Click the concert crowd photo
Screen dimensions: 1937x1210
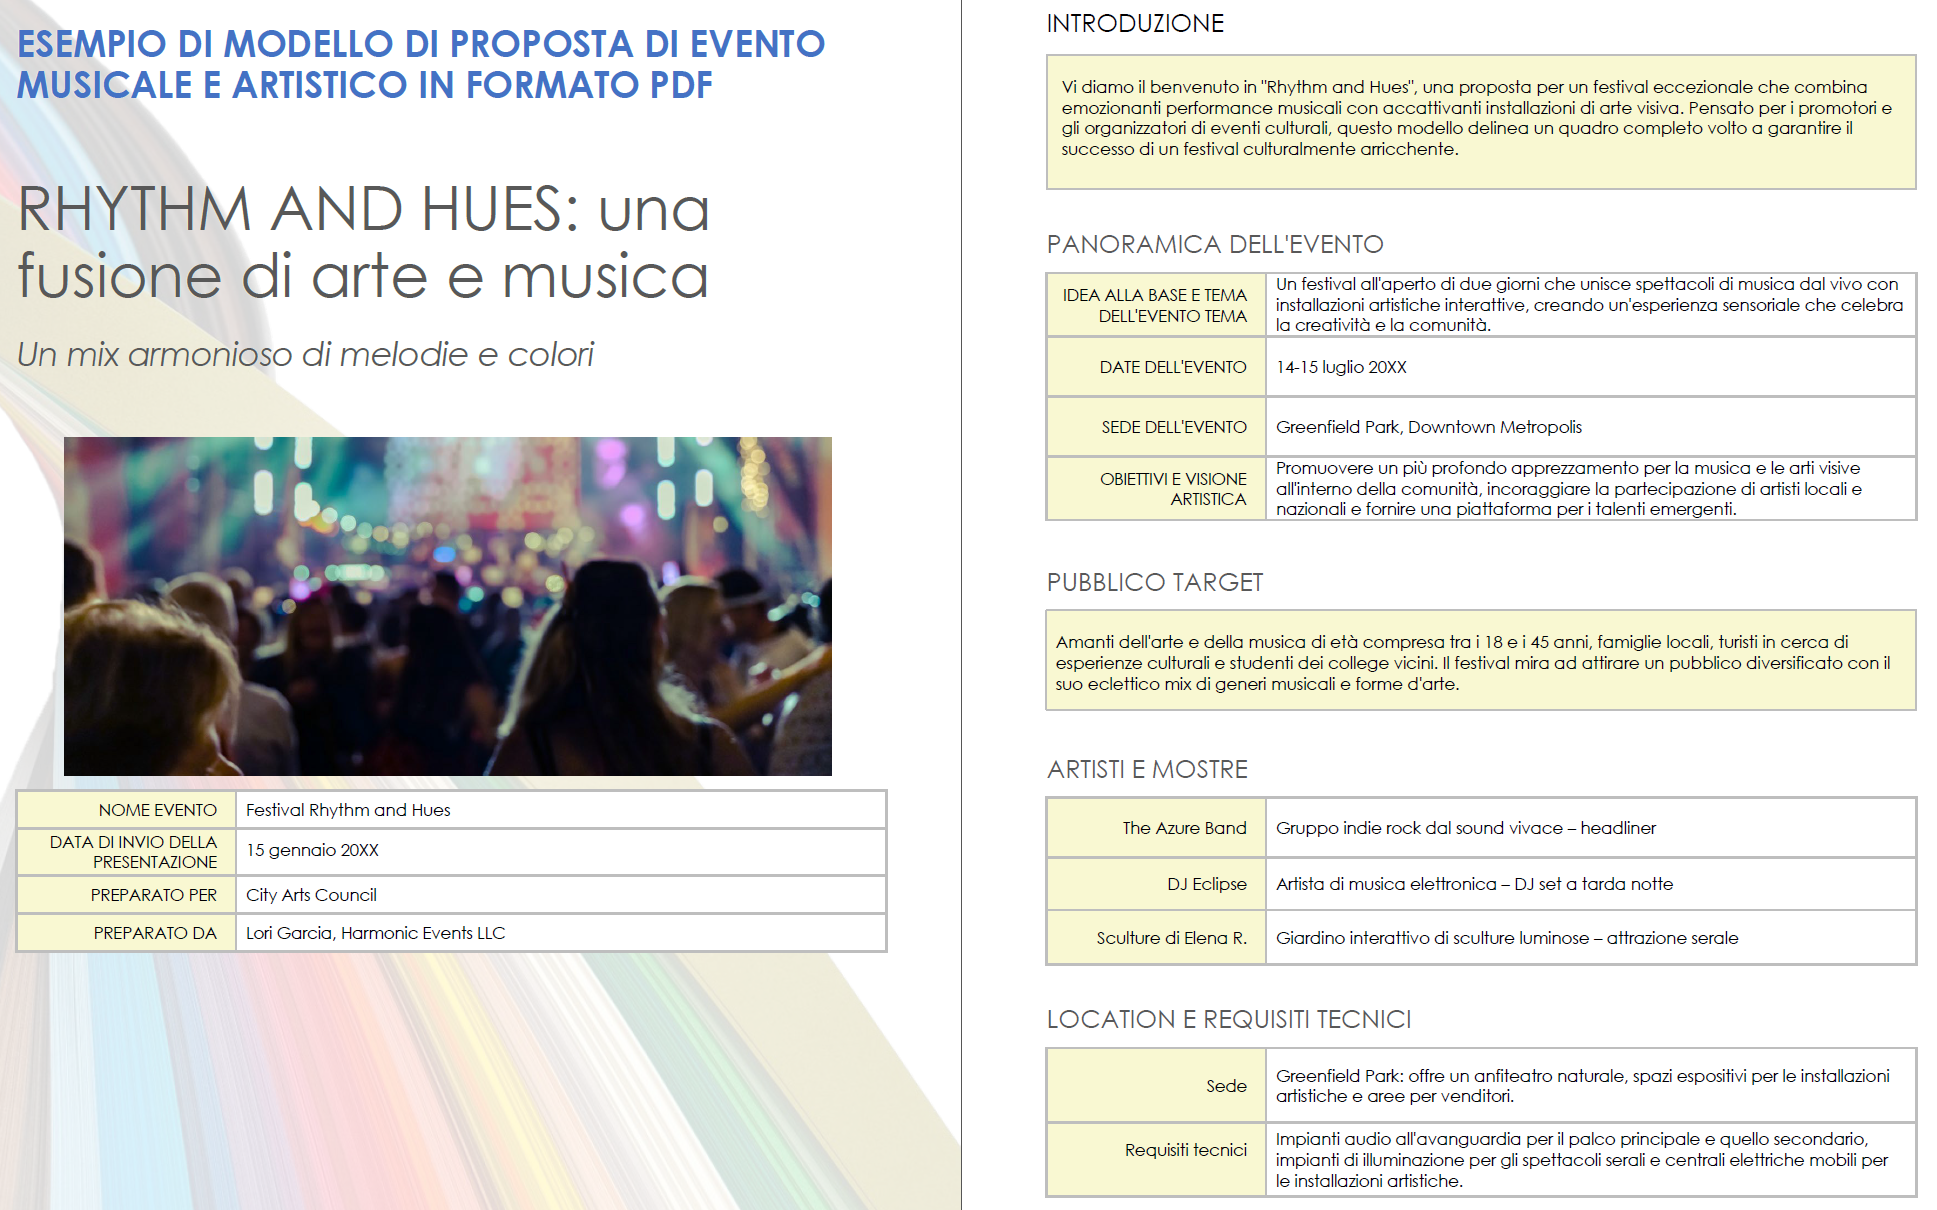point(447,606)
